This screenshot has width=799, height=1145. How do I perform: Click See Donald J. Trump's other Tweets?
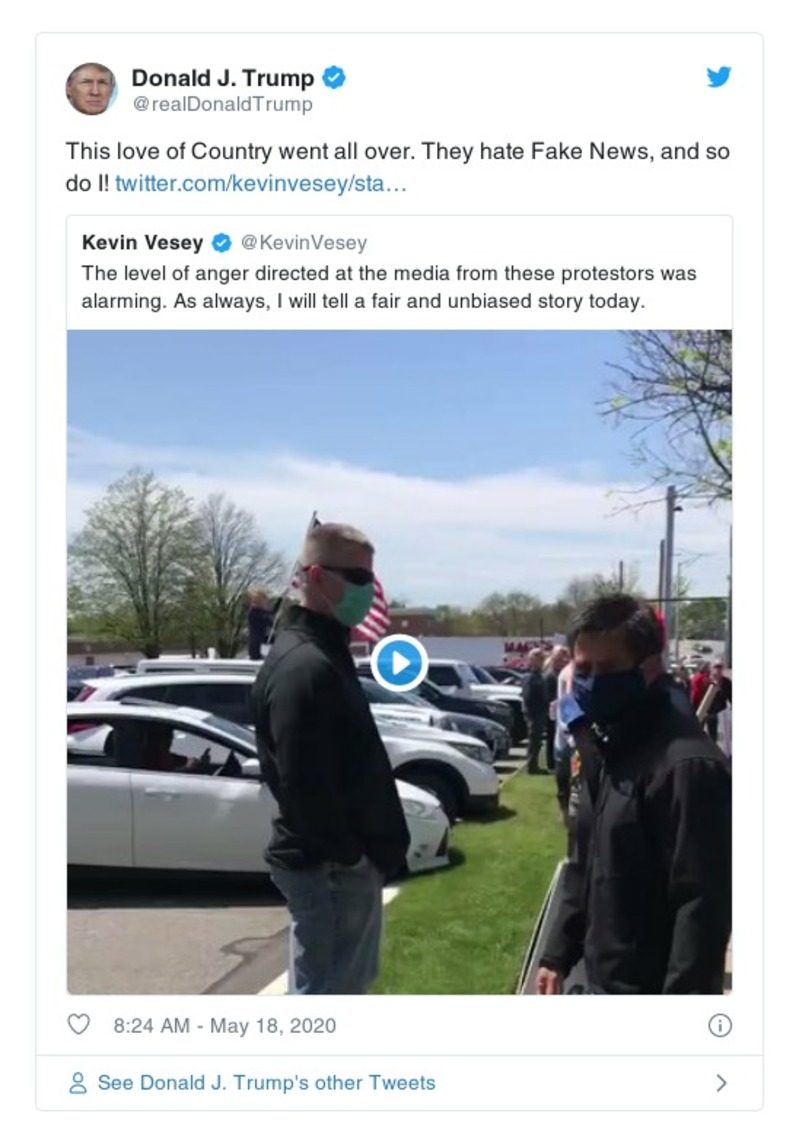(x=266, y=1083)
